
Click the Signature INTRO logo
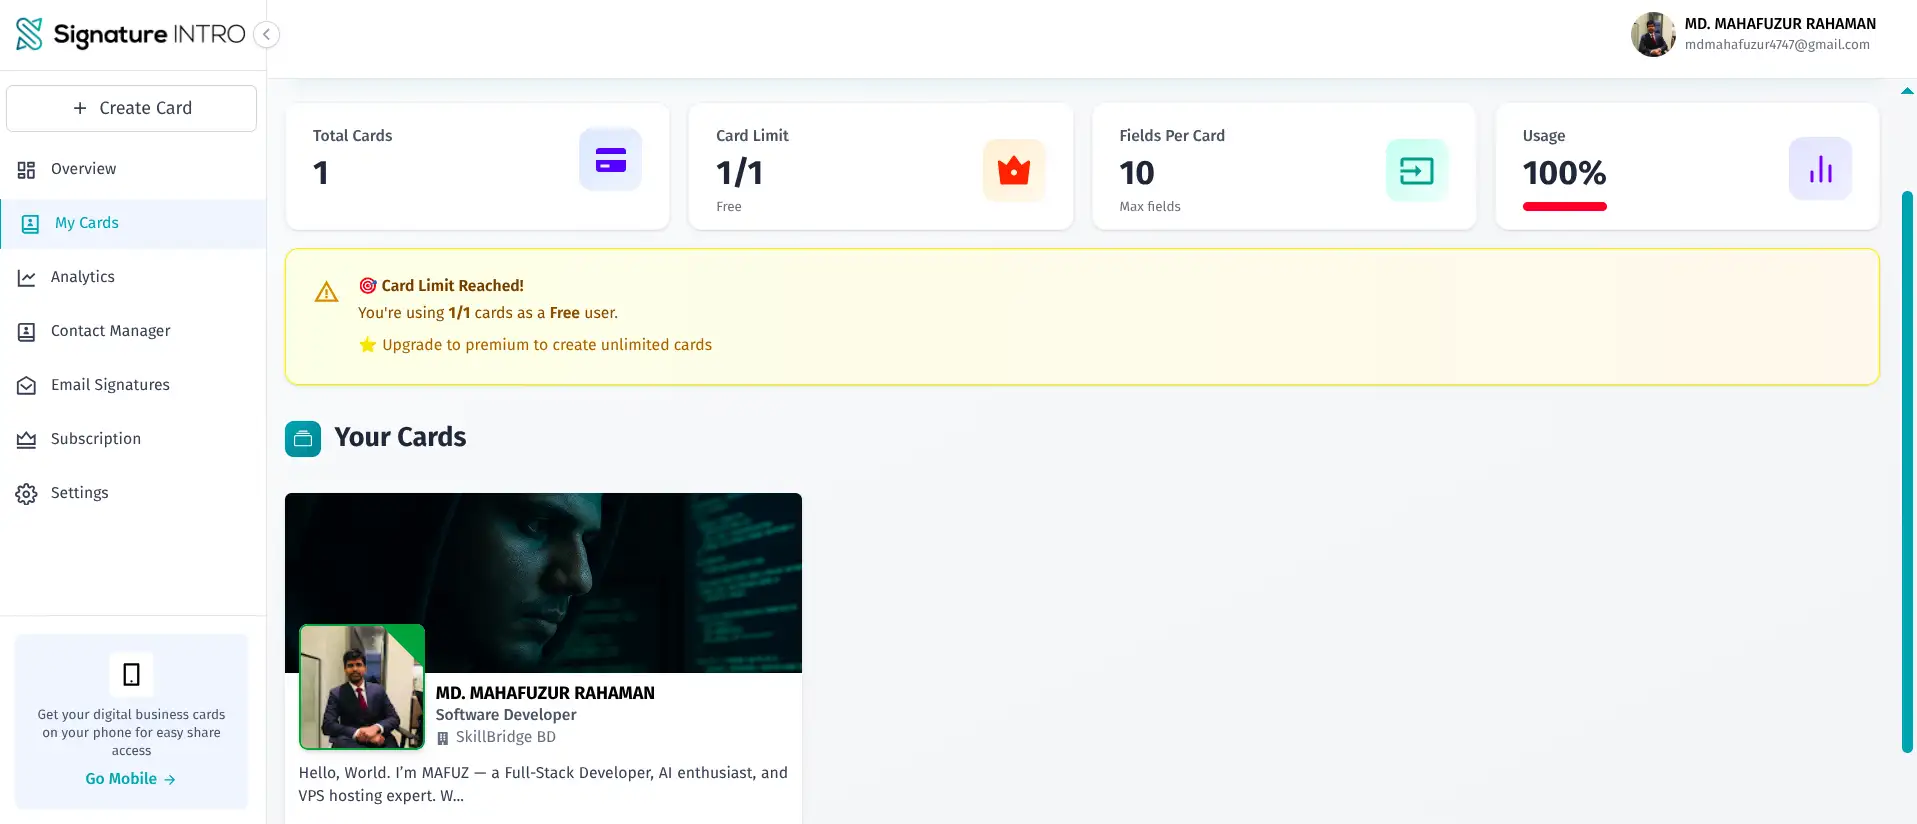tap(130, 34)
